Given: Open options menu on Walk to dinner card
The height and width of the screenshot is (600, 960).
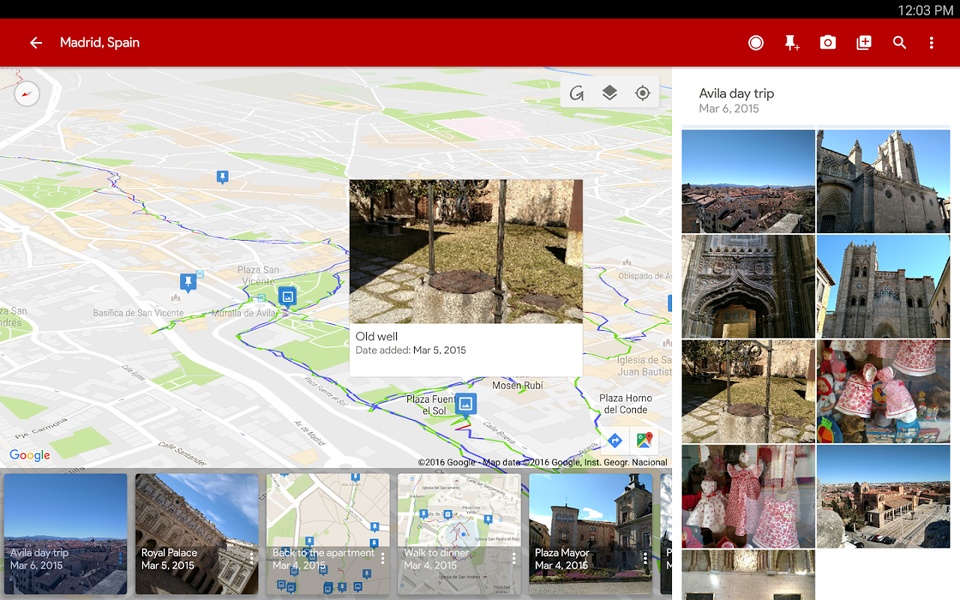Looking at the screenshot, I should pyautogui.click(x=514, y=558).
